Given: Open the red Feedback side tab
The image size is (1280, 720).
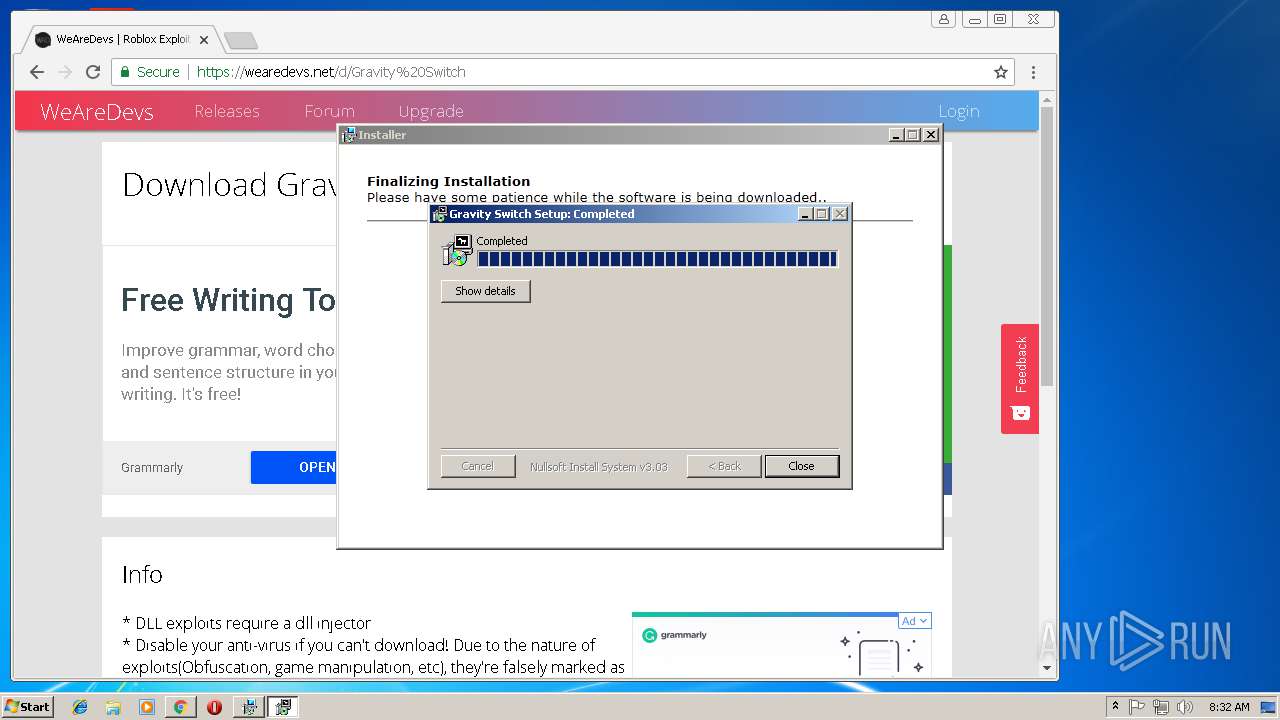Looking at the screenshot, I should 1020,379.
